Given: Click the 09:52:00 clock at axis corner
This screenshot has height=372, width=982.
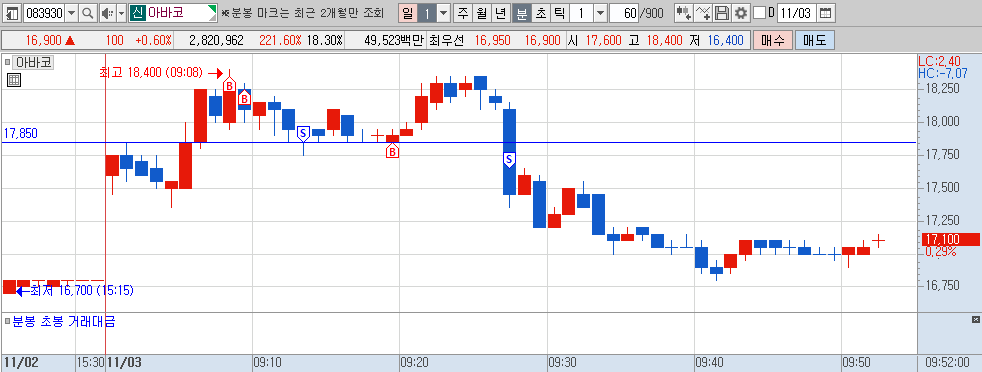Looking at the screenshot, I should [x=948, y=362].
